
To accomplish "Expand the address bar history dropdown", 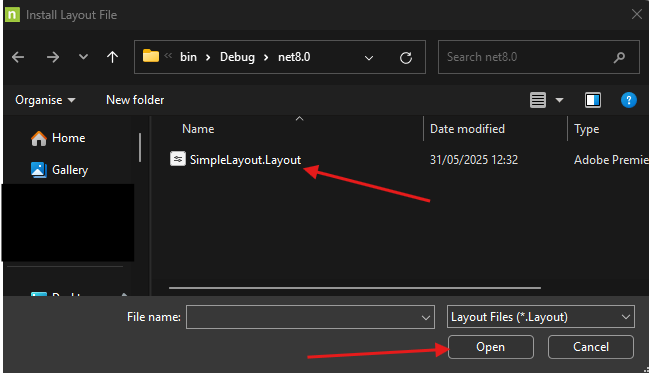I will point(368,58).
